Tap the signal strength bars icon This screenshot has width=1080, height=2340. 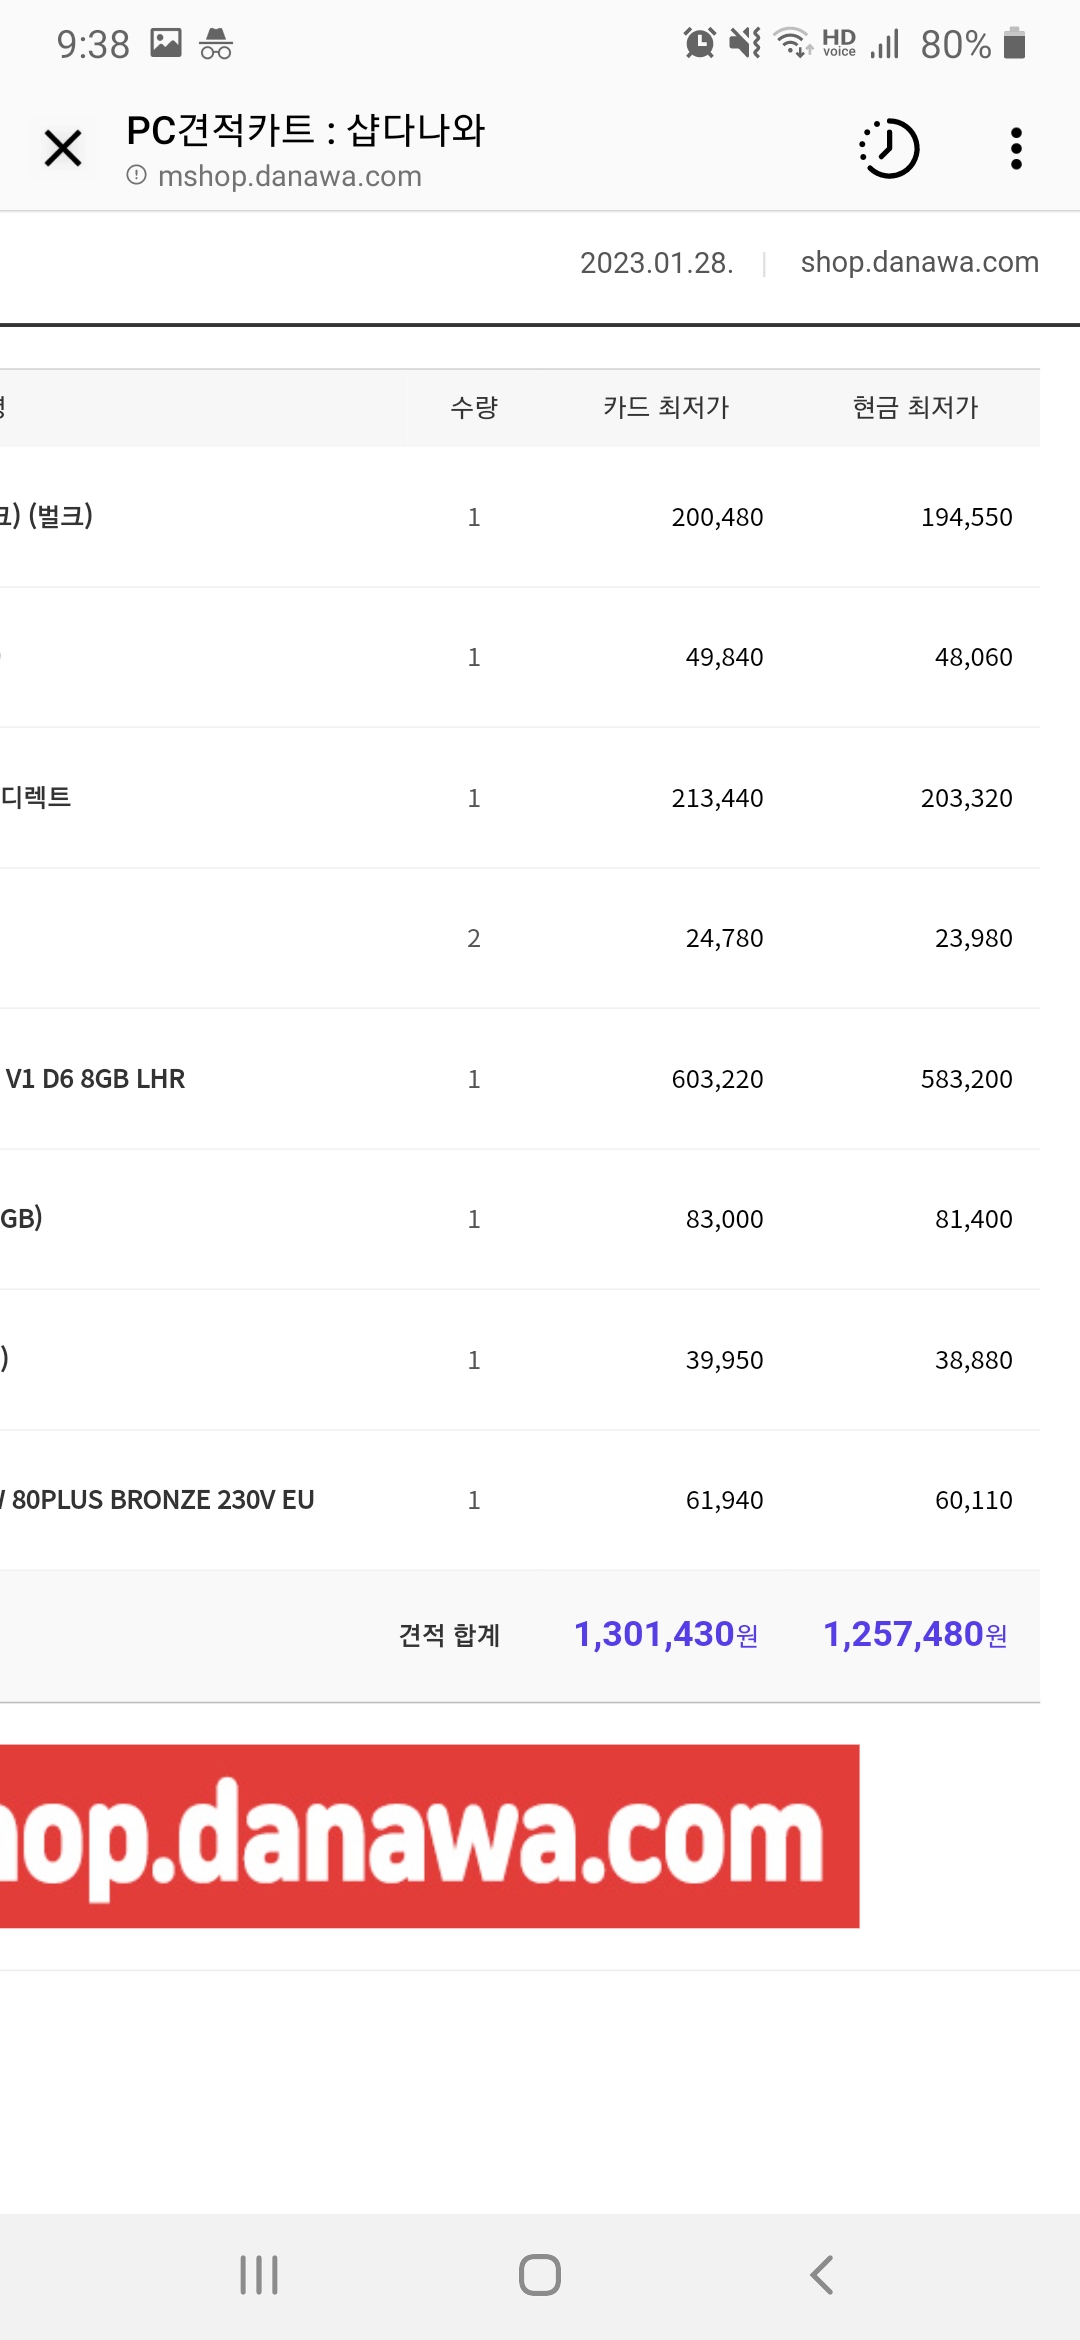pos(885,43)
